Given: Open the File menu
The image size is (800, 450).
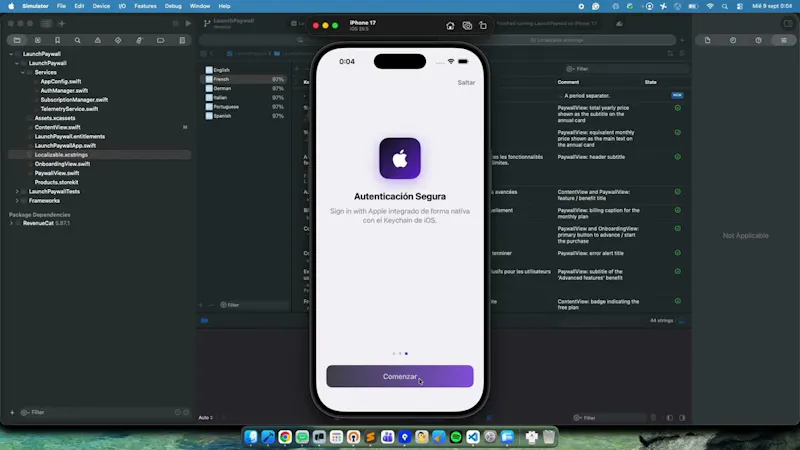Looking at the screenshot, I should 61,6.
